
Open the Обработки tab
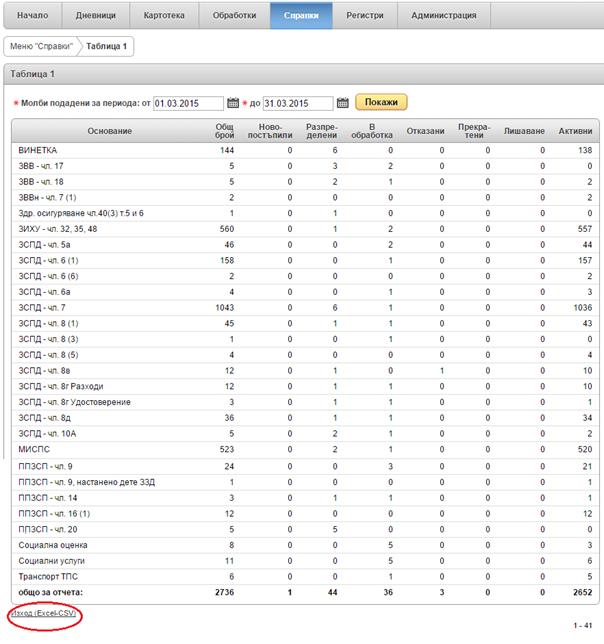pyautogui.click(x=234, y=16)
